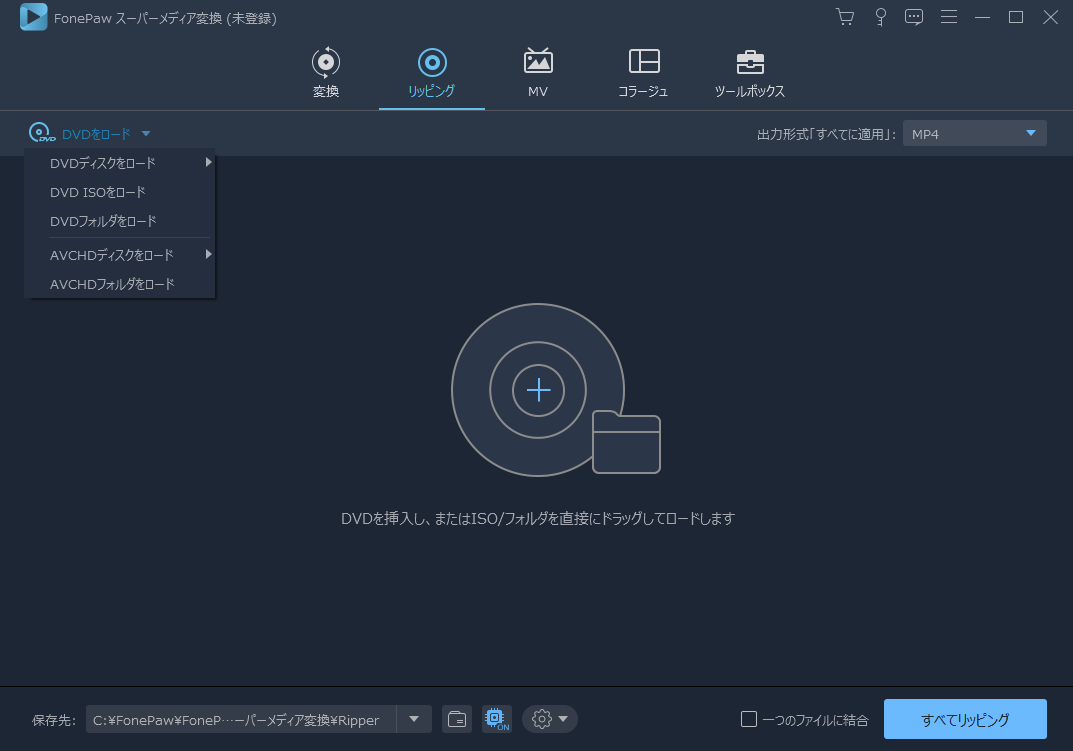Select the リッピング tab
Viewport: 1073px width, 751px height.
point(432,73)
